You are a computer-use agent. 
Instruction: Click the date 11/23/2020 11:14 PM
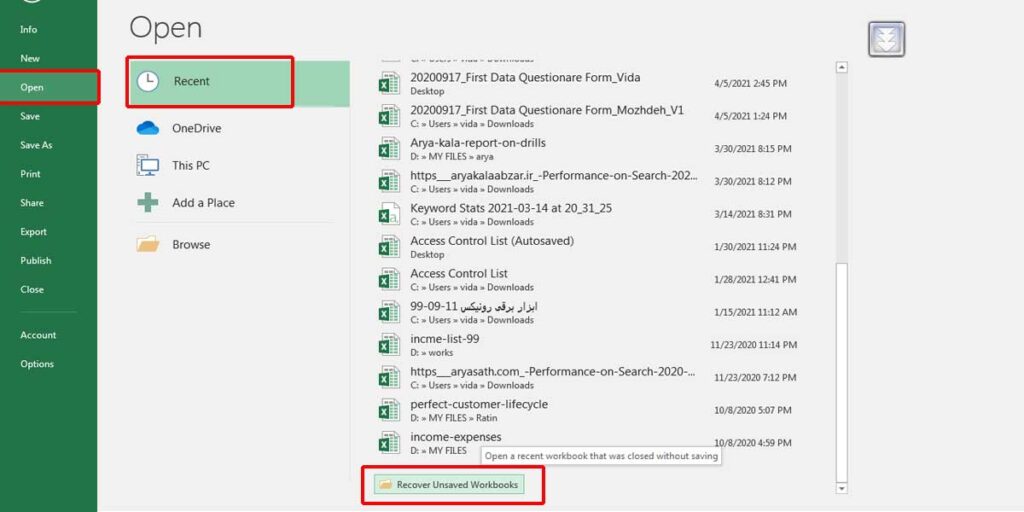coord(754,345)
